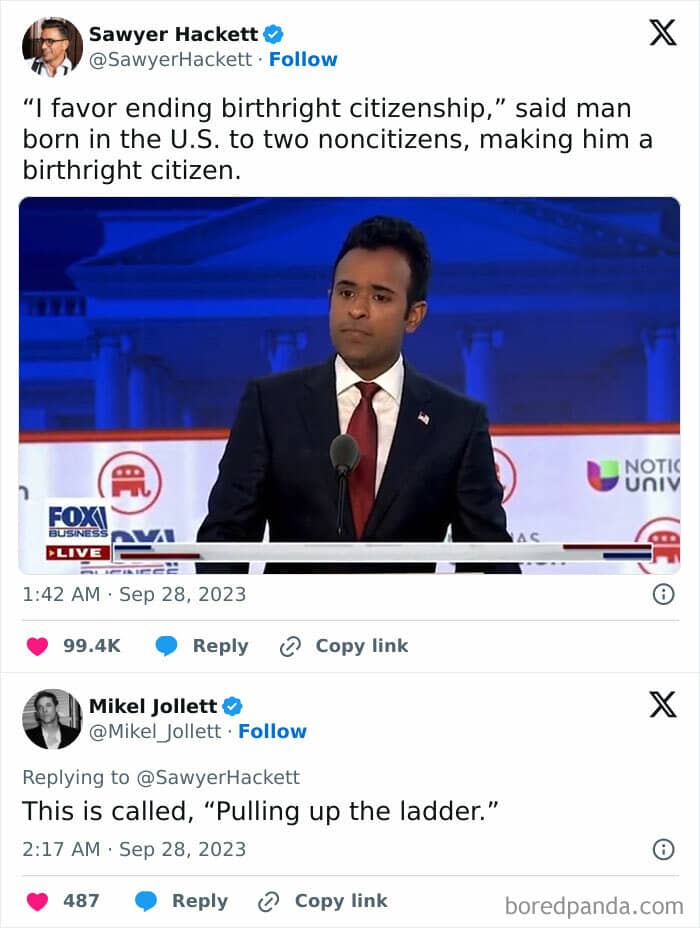700x928 pixels.
Task: Click the X logo on Sawyer Hackett's tweet
Action: [662, 33]
